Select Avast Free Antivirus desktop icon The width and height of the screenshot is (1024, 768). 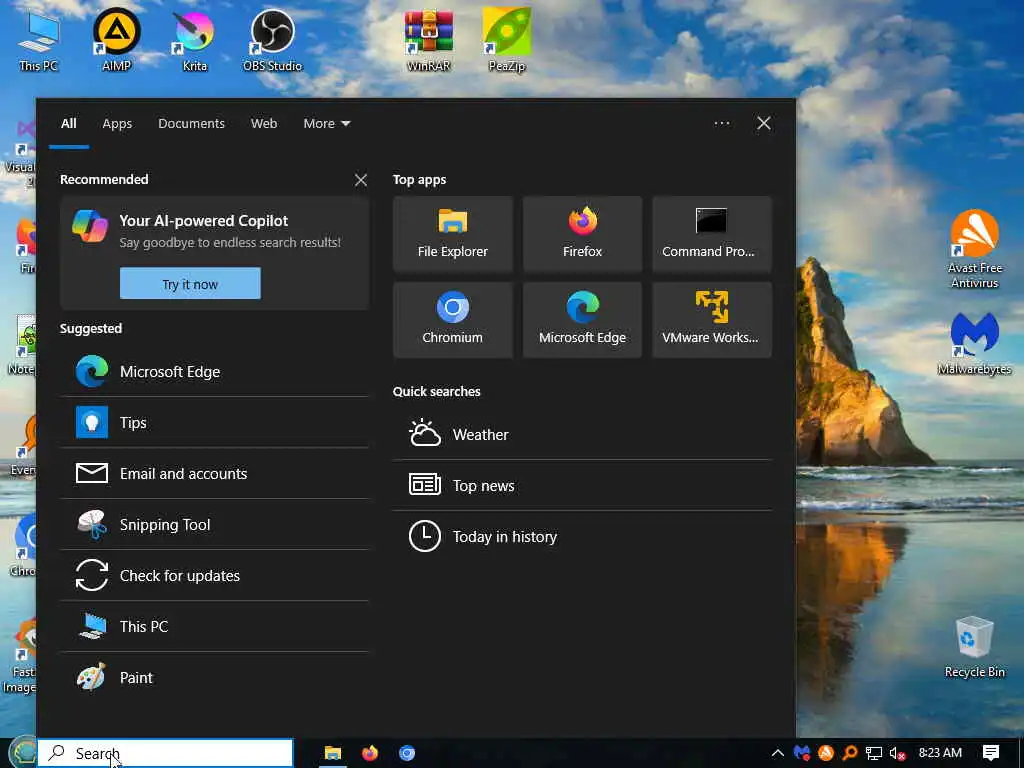tap(974, 248)
